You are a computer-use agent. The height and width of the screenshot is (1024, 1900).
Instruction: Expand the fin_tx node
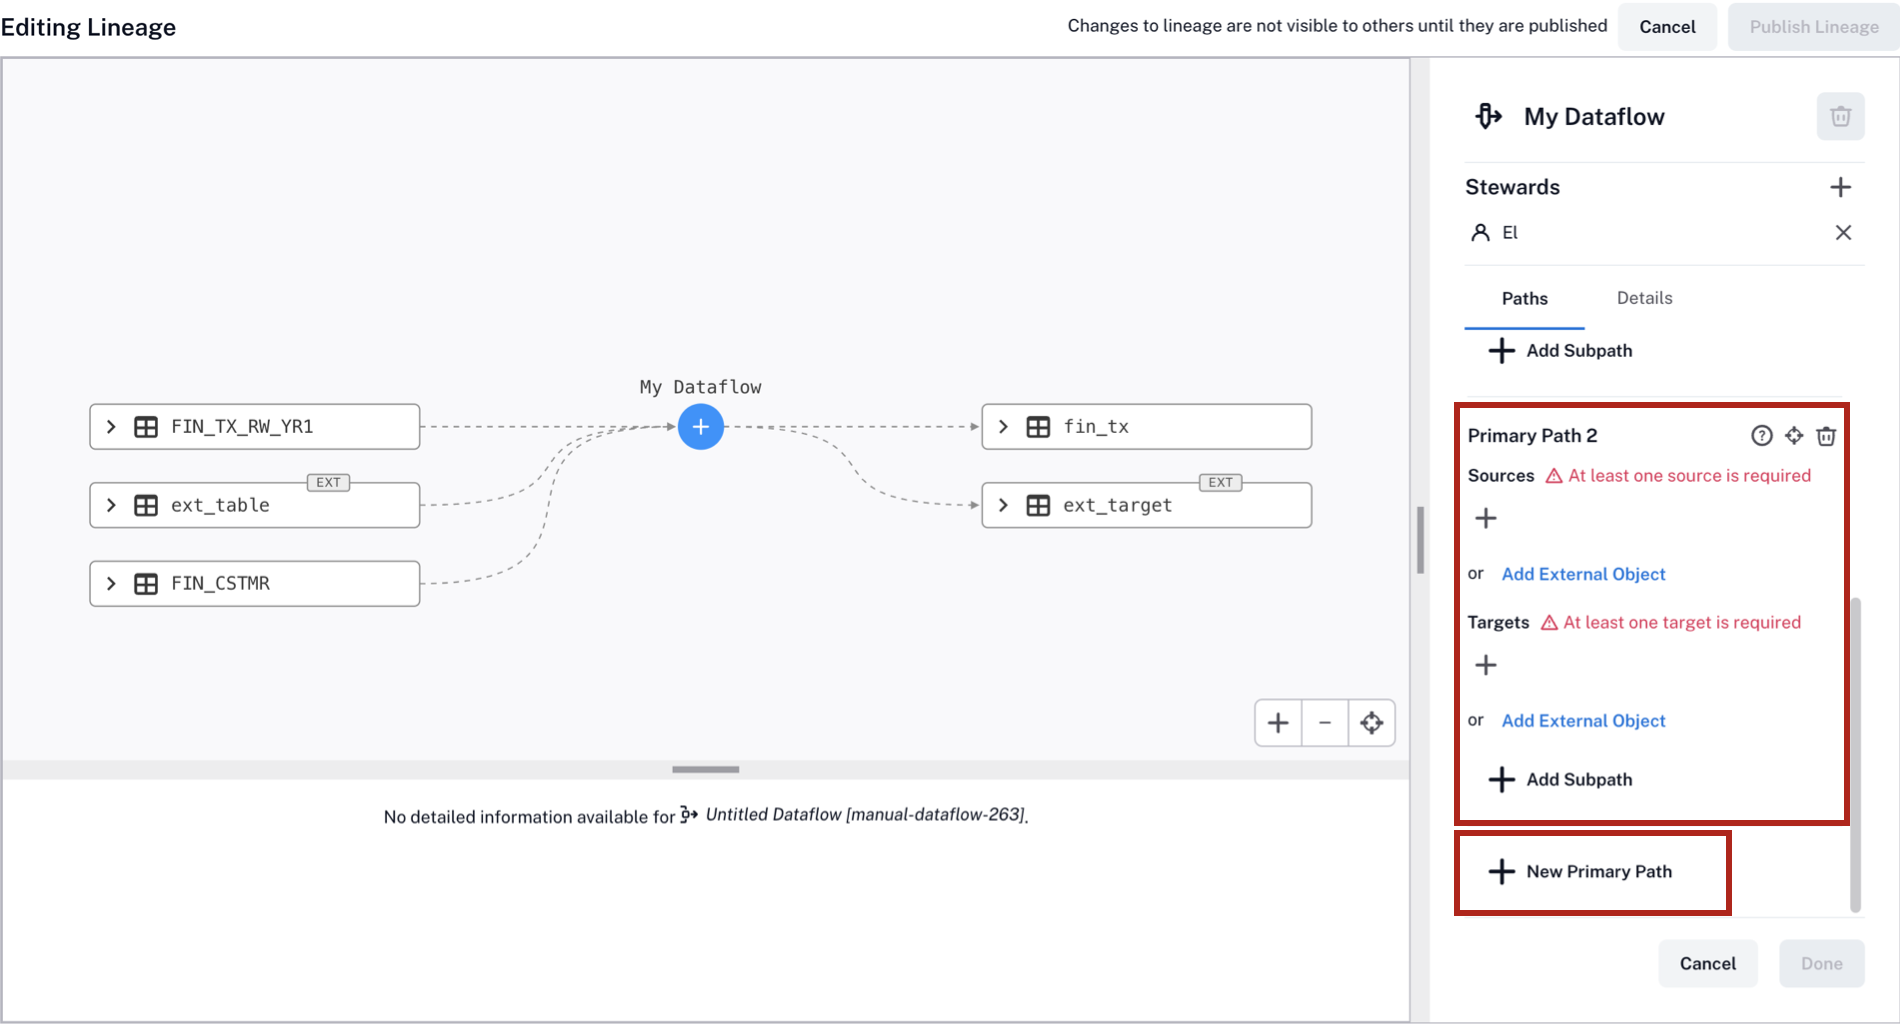(1003, 427)
